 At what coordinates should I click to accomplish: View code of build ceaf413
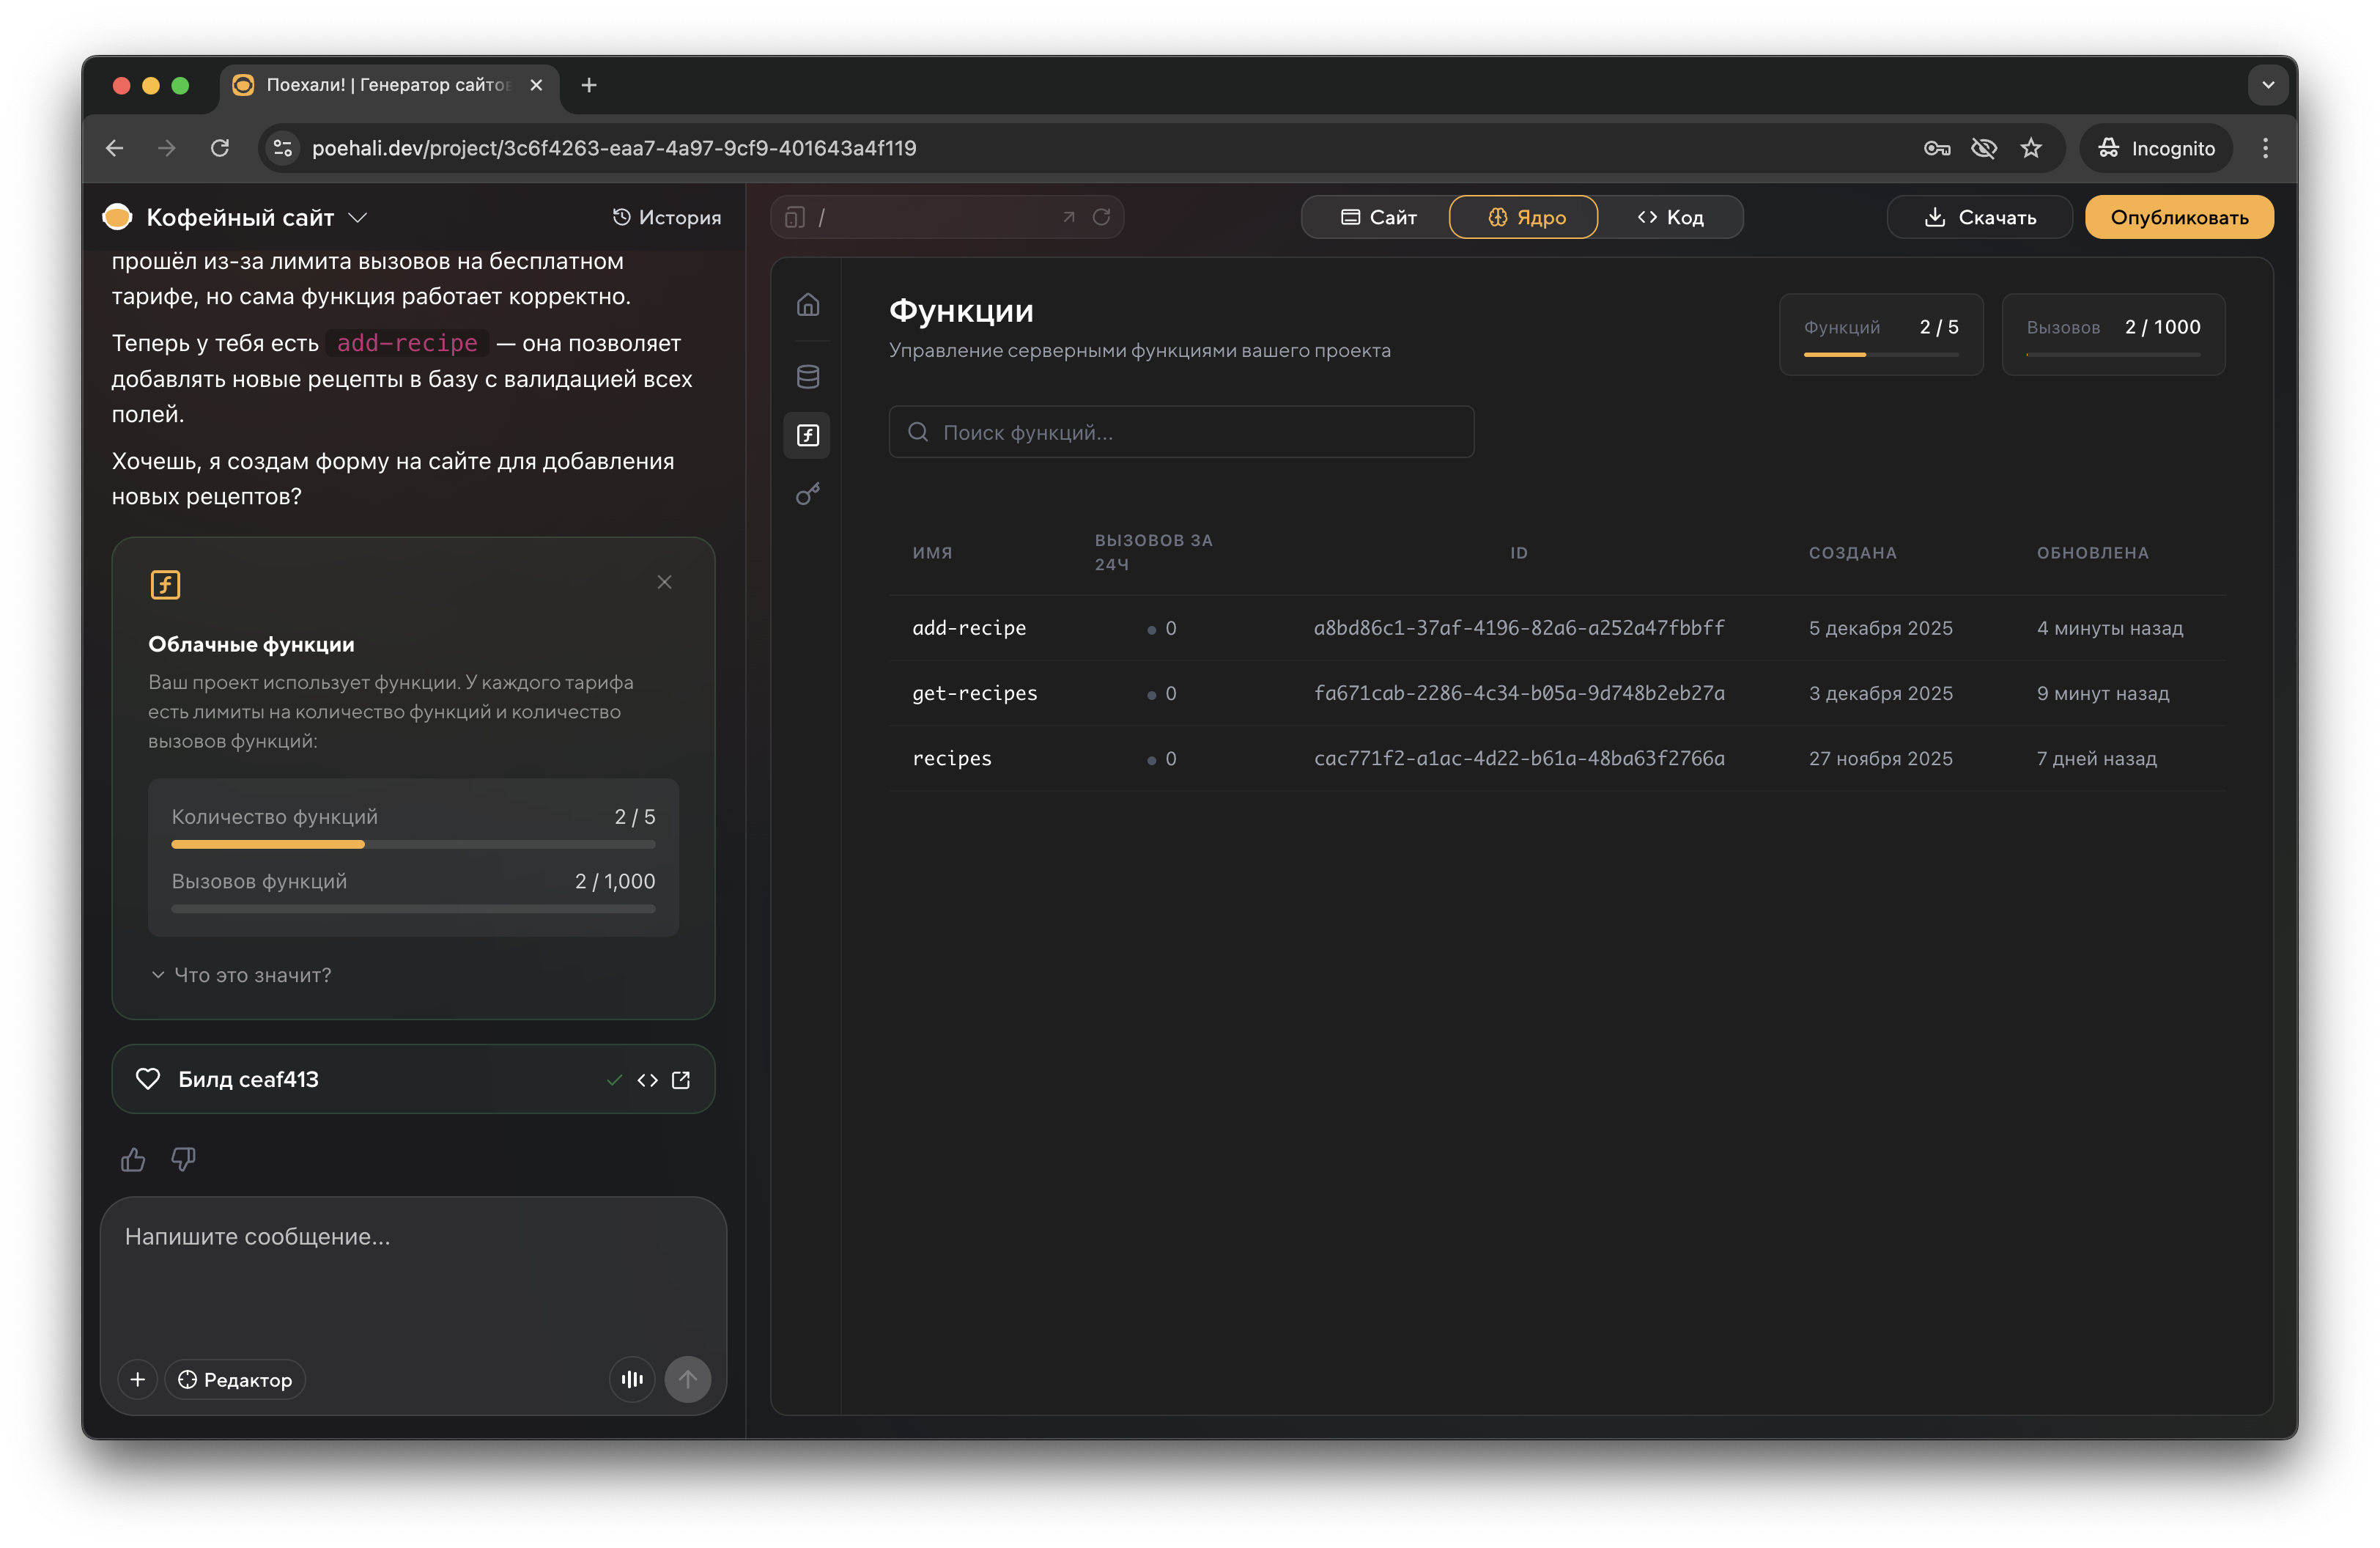coord(647,1079)
